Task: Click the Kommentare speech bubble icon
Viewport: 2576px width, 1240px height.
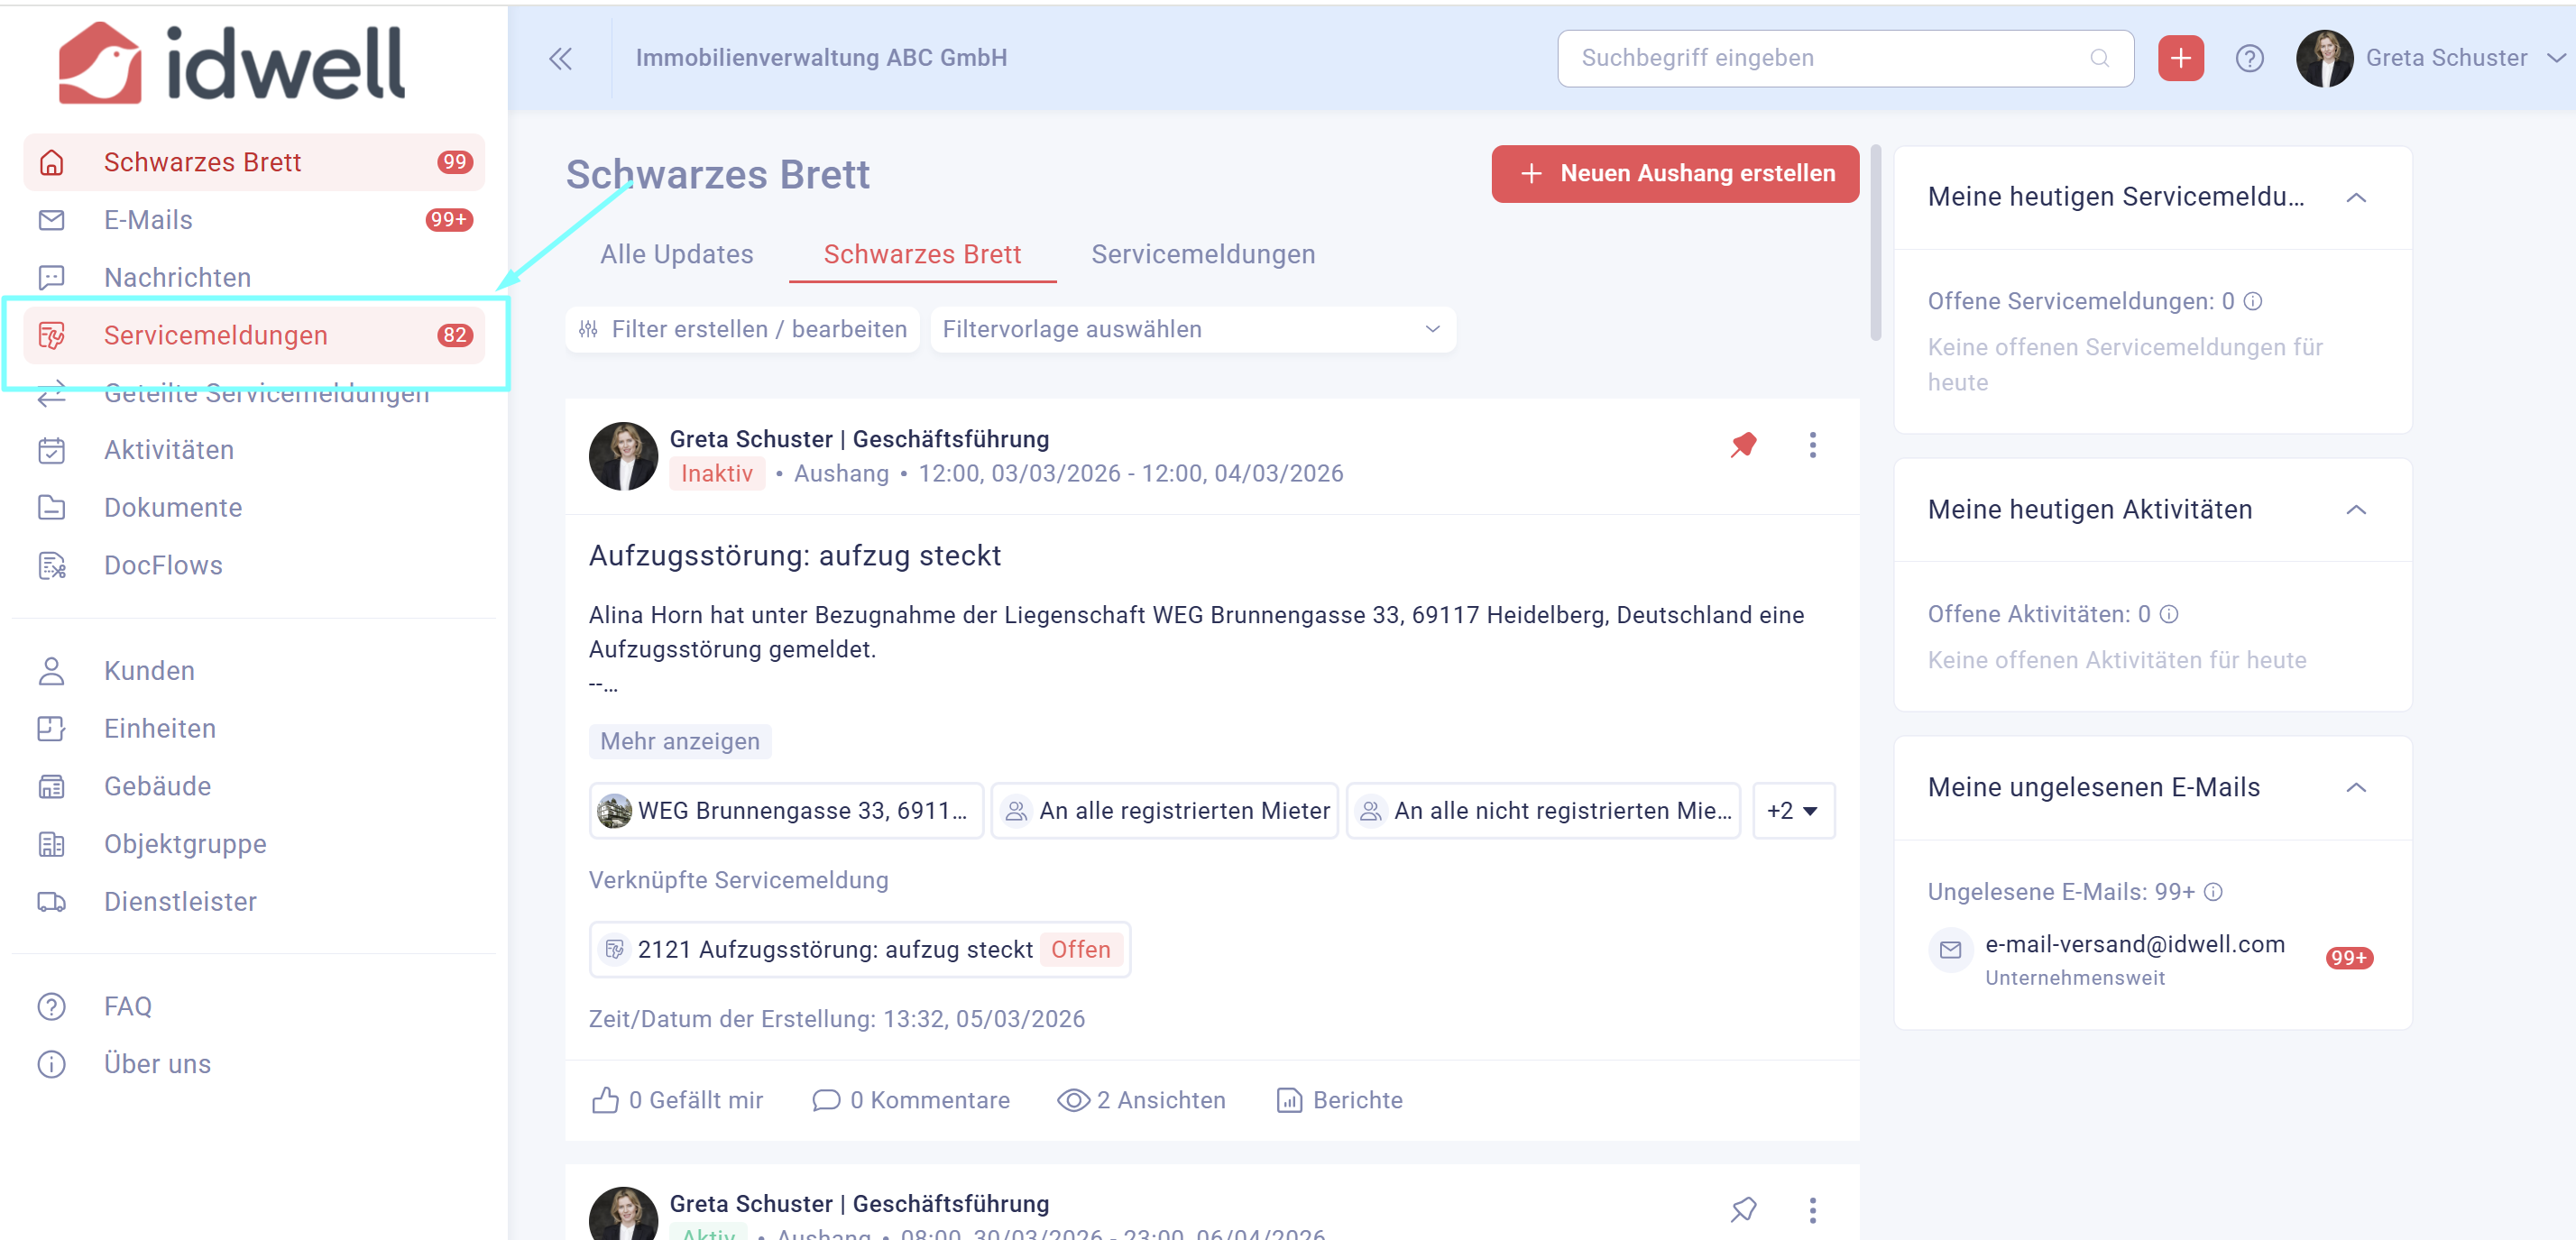Action: tap(826, 1100)
